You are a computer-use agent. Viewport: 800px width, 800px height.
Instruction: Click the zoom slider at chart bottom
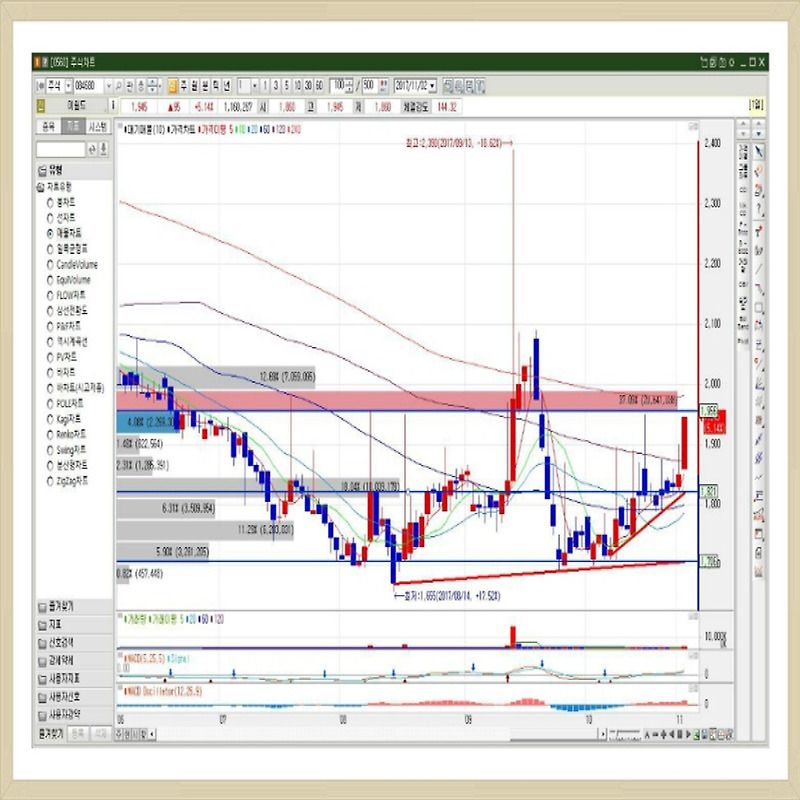click(625, 734)
